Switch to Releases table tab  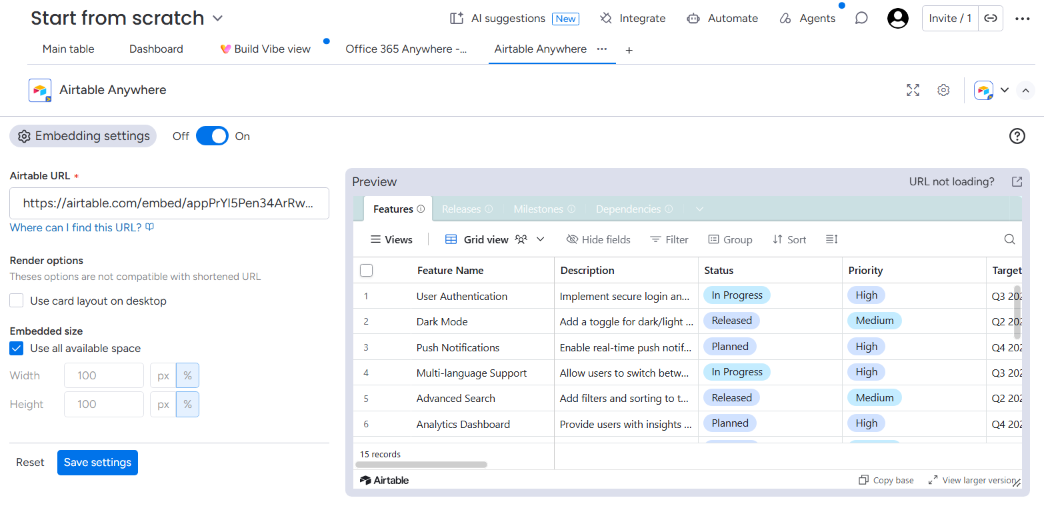tap(467, 209)
